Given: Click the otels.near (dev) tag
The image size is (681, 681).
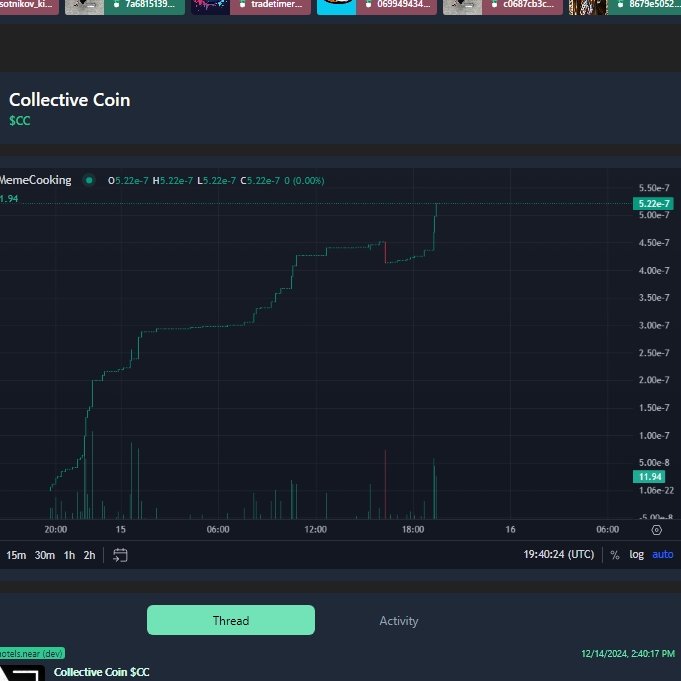Looking at the screenshot, I should tap(33, 653).
